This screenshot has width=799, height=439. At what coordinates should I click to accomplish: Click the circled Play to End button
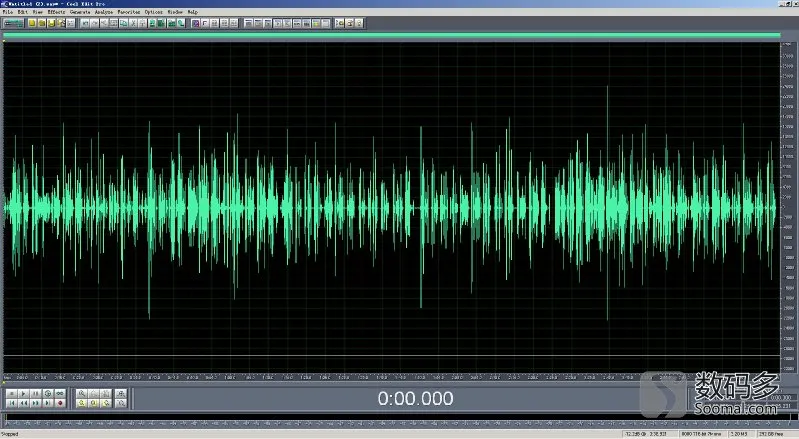[x=48, y=394]
